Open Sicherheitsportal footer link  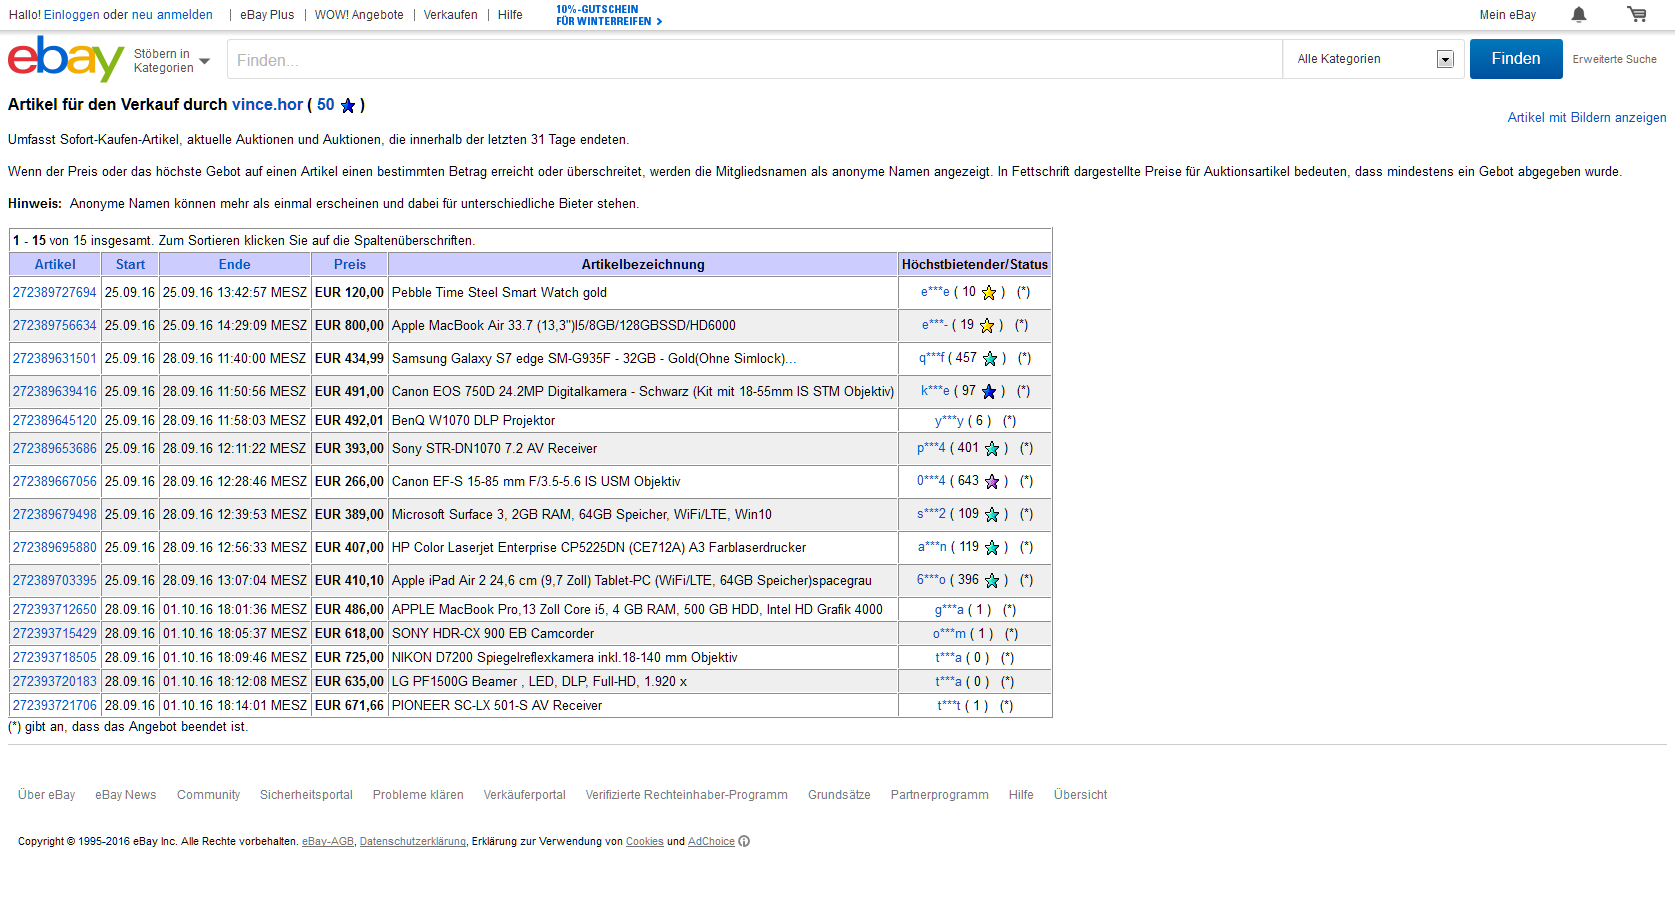point(306,795)
